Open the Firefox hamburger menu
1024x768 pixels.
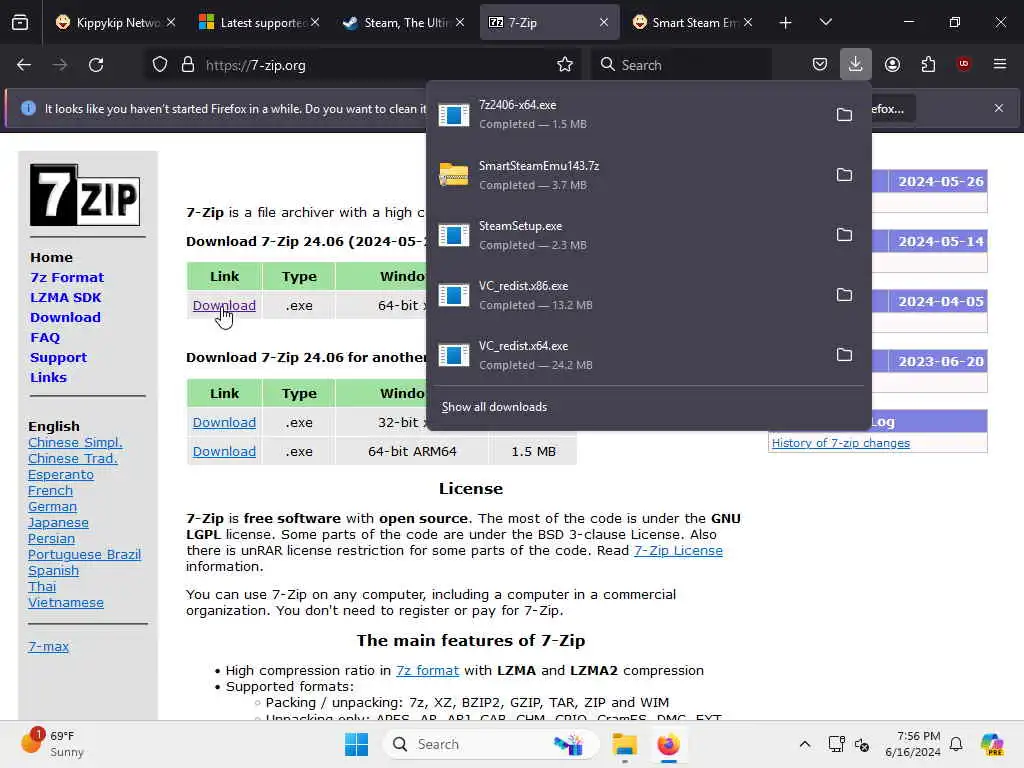pos(999,64)
